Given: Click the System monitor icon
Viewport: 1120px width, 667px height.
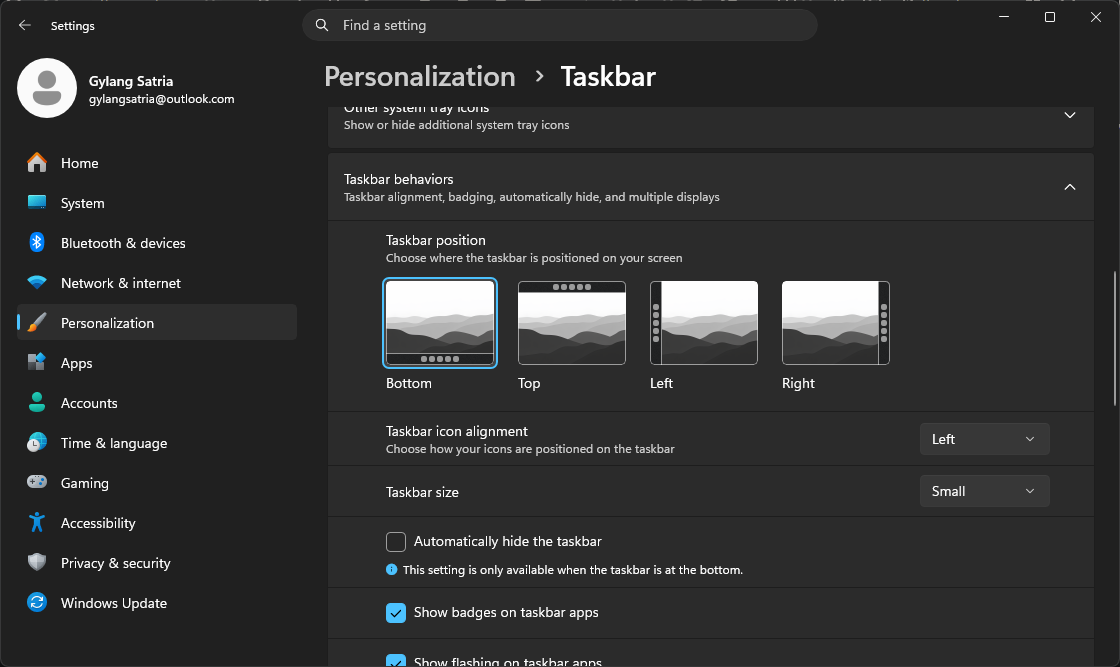Looking at the screenshot, I should 36,203.
